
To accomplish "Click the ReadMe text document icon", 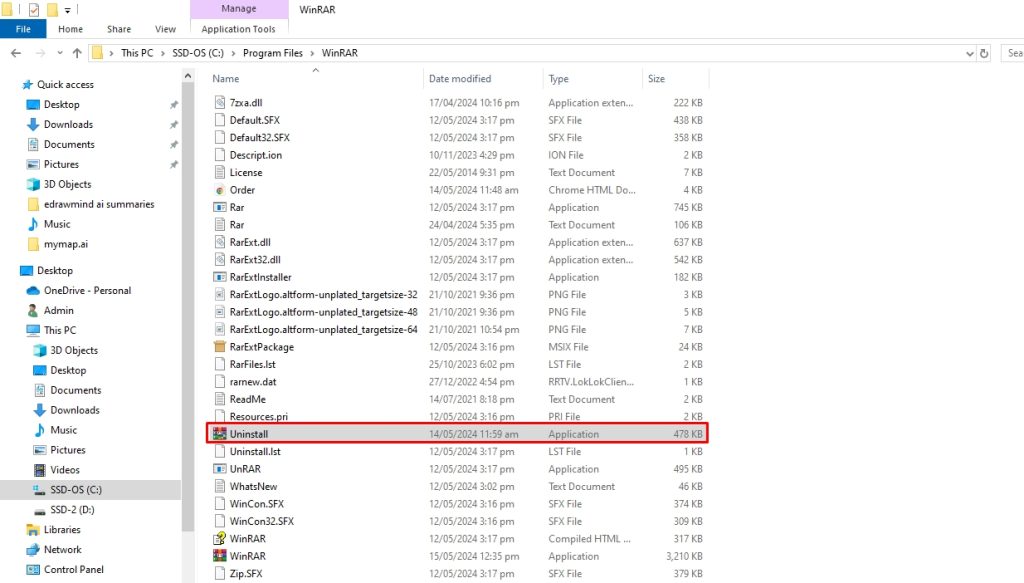I will tap(219, 399).
